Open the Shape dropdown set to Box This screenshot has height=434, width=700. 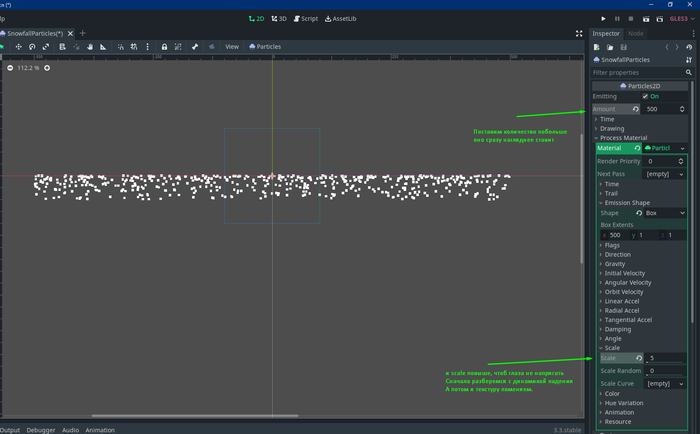coord(660,213)
